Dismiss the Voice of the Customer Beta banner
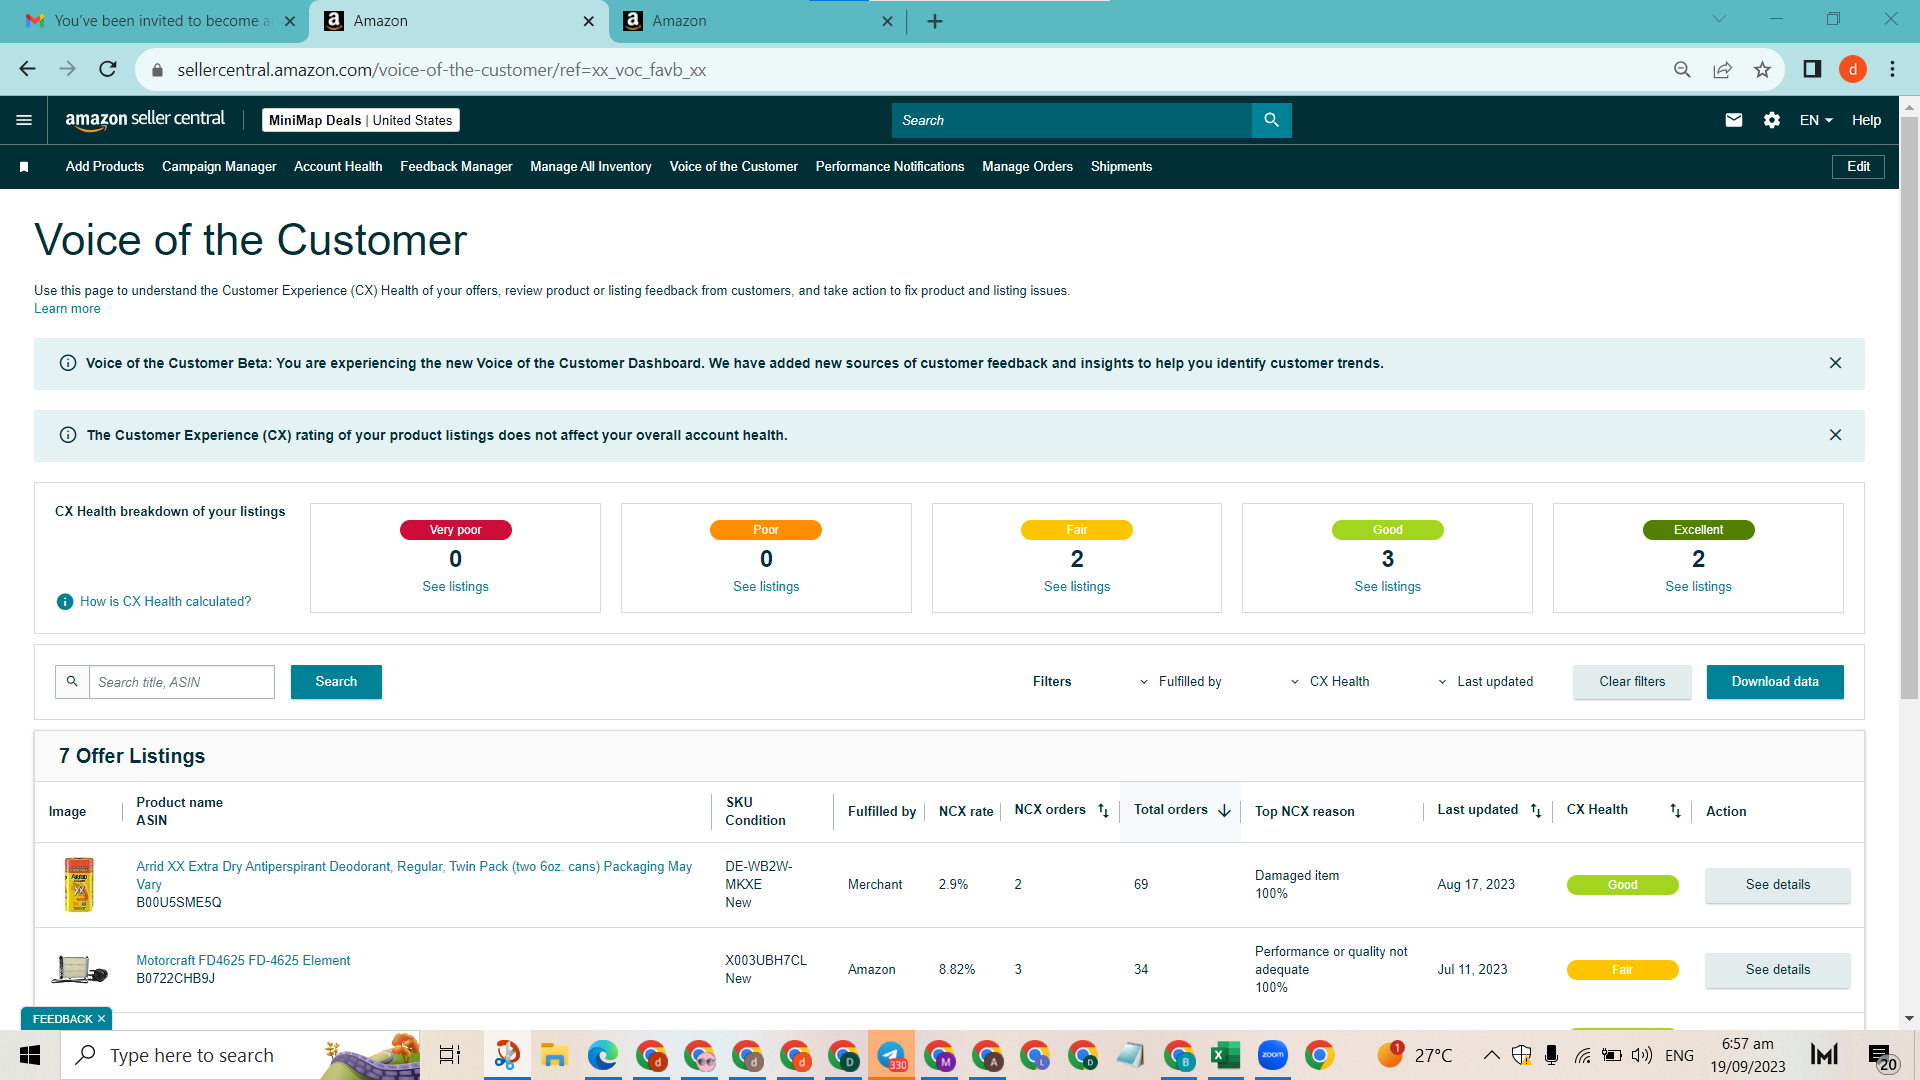 1835,363
